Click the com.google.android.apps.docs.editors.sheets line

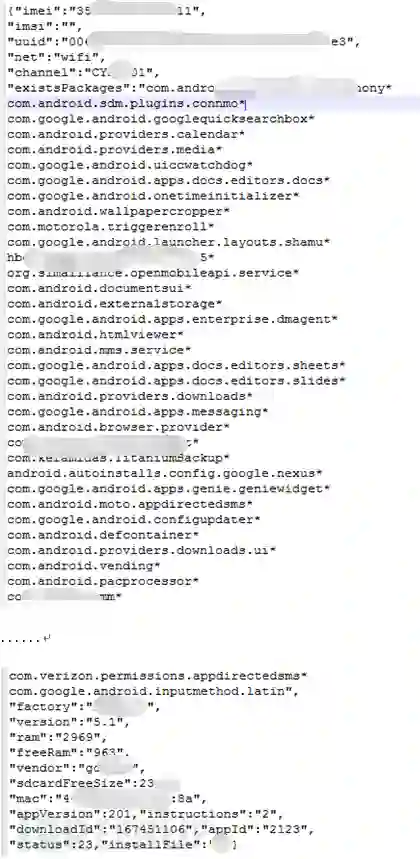pos(176,365)
